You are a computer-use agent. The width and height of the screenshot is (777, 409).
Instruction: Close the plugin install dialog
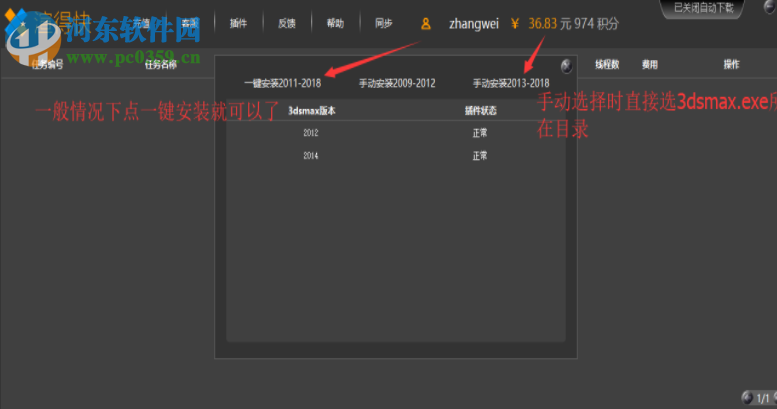point(566,65)
